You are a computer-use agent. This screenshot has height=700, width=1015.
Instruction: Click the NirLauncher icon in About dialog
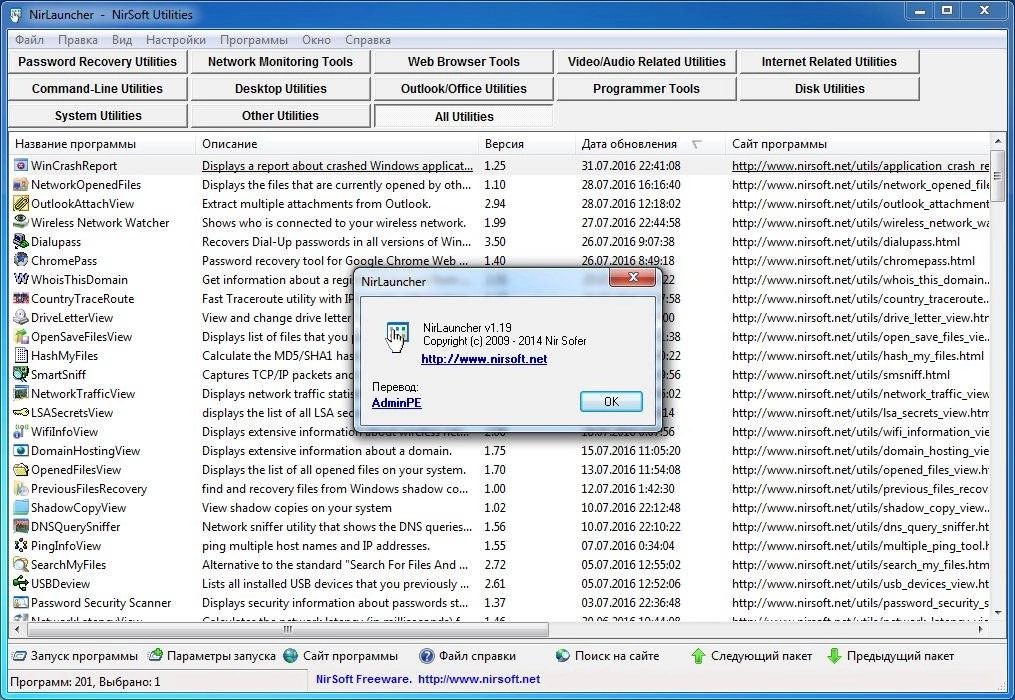point(396,337)
